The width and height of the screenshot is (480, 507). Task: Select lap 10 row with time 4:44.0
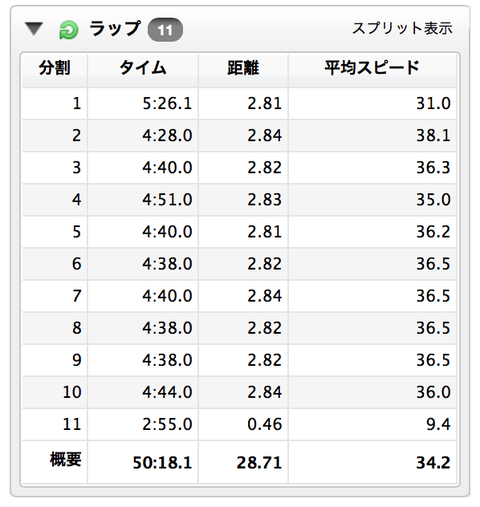(239, 392)
